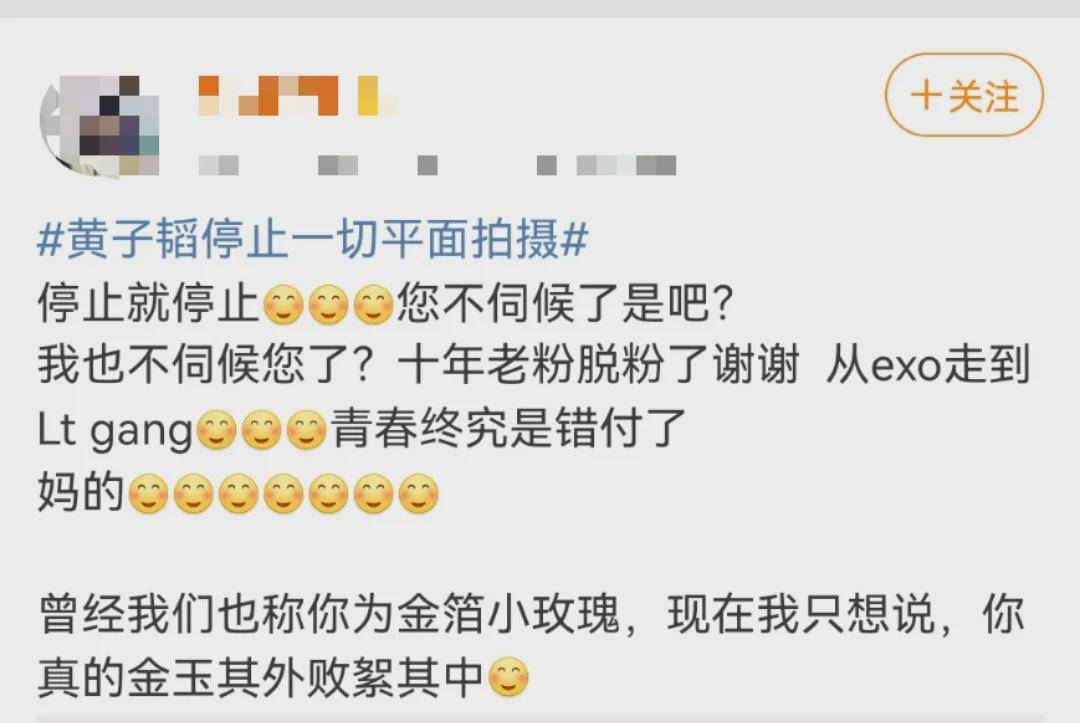Click the smiley emoji right before 您不伺候了是吧
Viewport: 1080px width, 723px height.
[373, 304]
